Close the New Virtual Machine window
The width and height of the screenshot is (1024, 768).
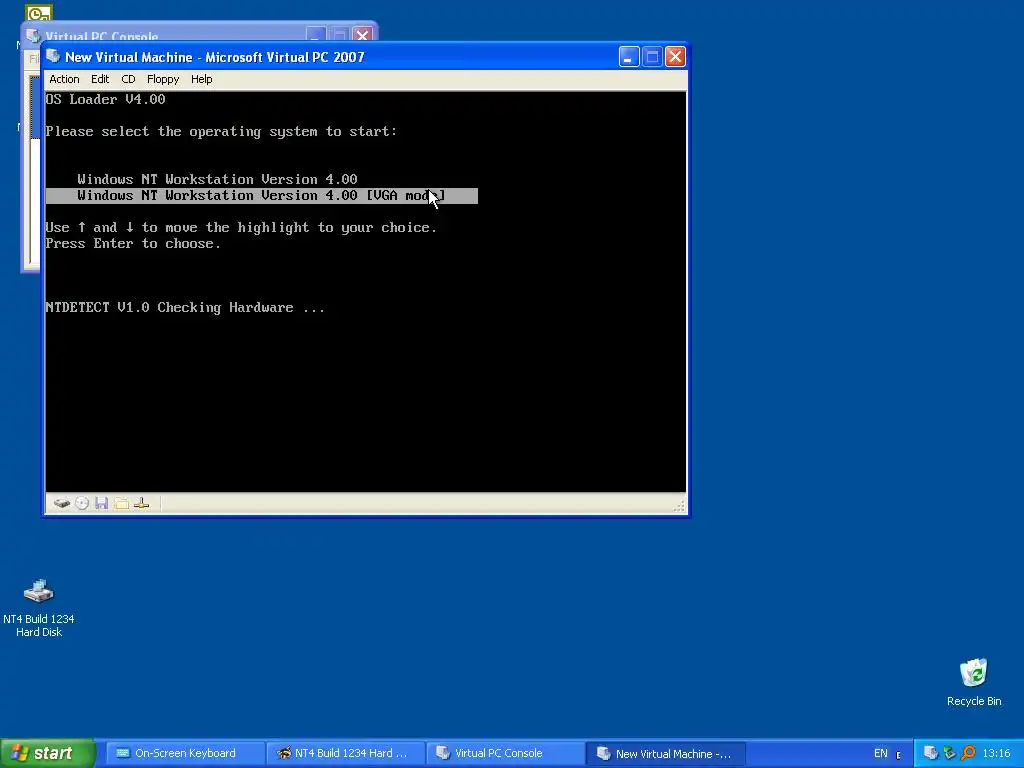point(675,57)
